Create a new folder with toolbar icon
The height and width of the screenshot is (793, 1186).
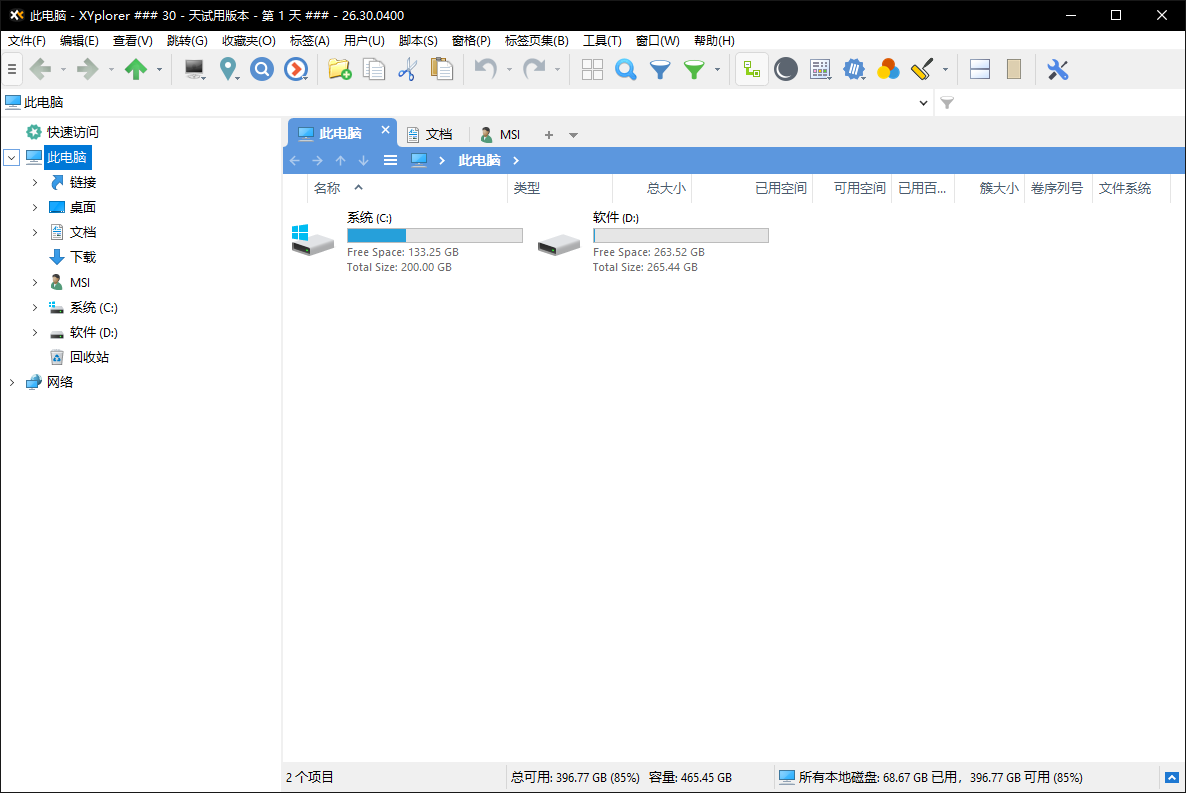[x=340, y=70]
